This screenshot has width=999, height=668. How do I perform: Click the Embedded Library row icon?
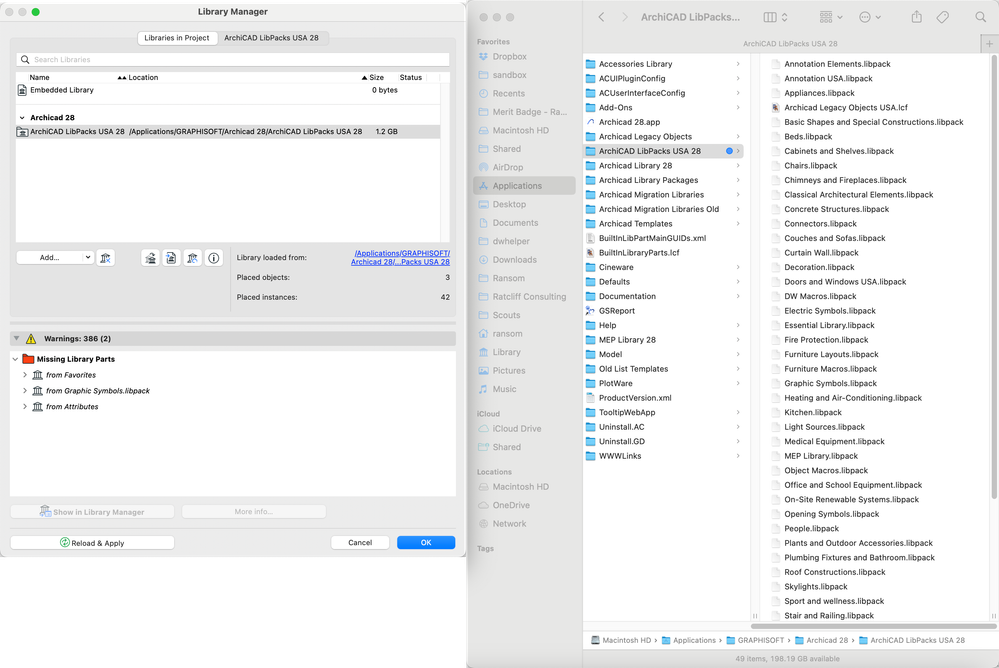[x=22, y=90]
